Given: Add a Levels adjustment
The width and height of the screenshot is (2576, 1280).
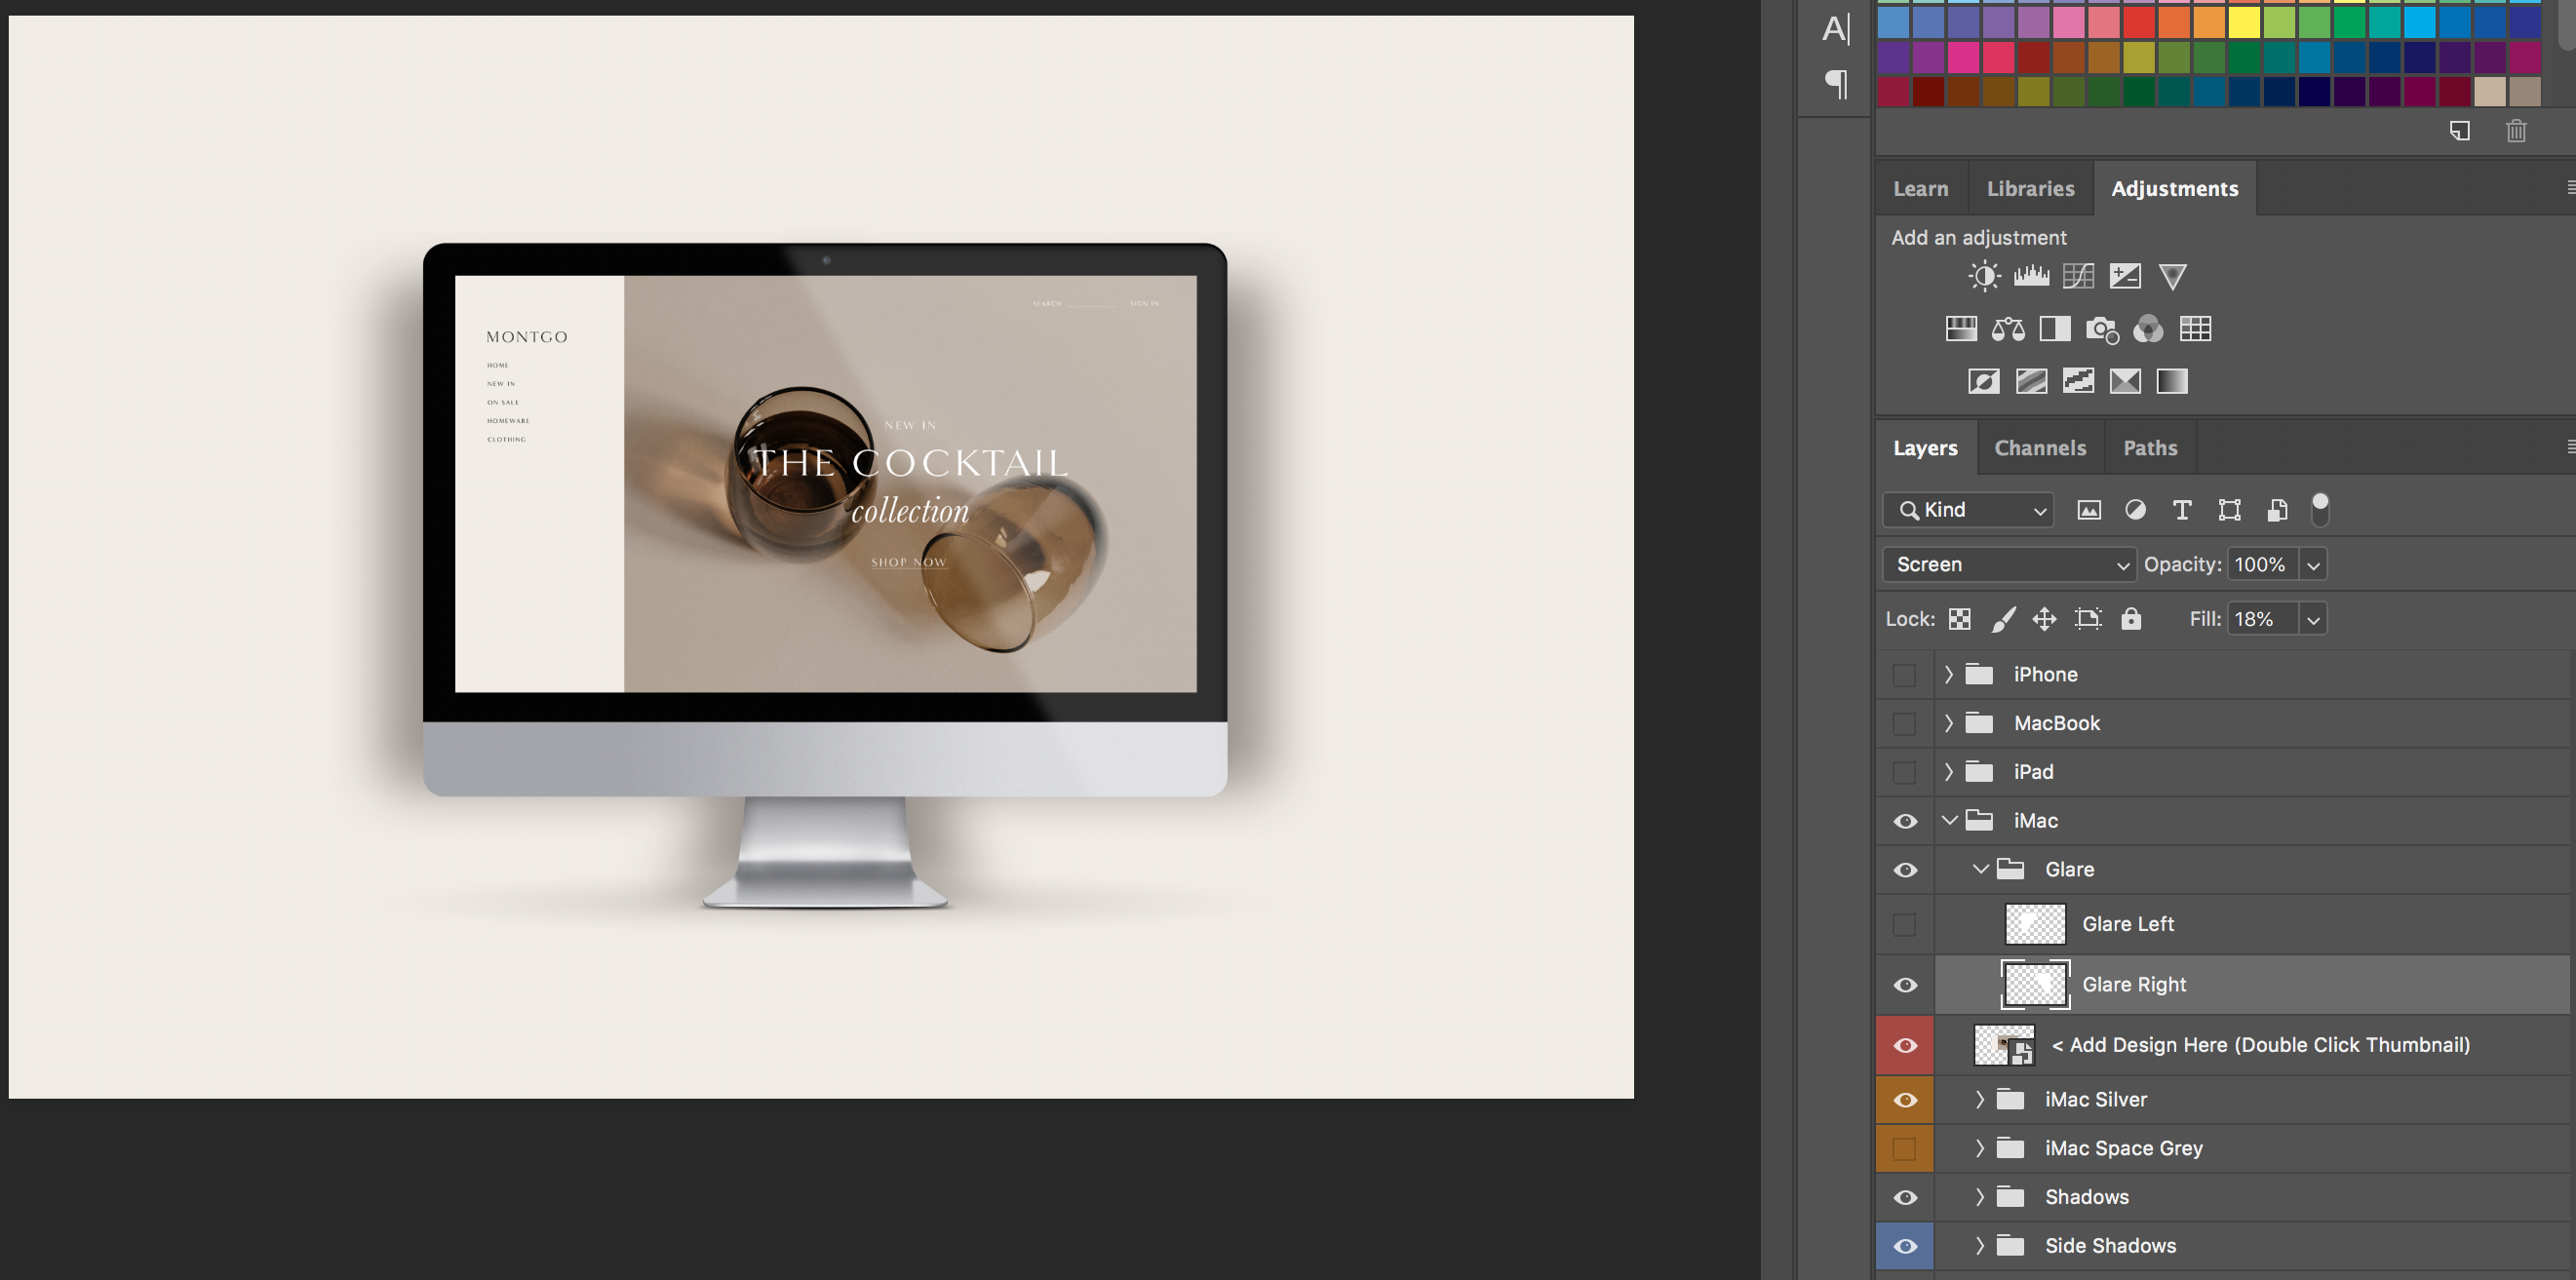Looking at the screenshot, I should [2031, 276].
